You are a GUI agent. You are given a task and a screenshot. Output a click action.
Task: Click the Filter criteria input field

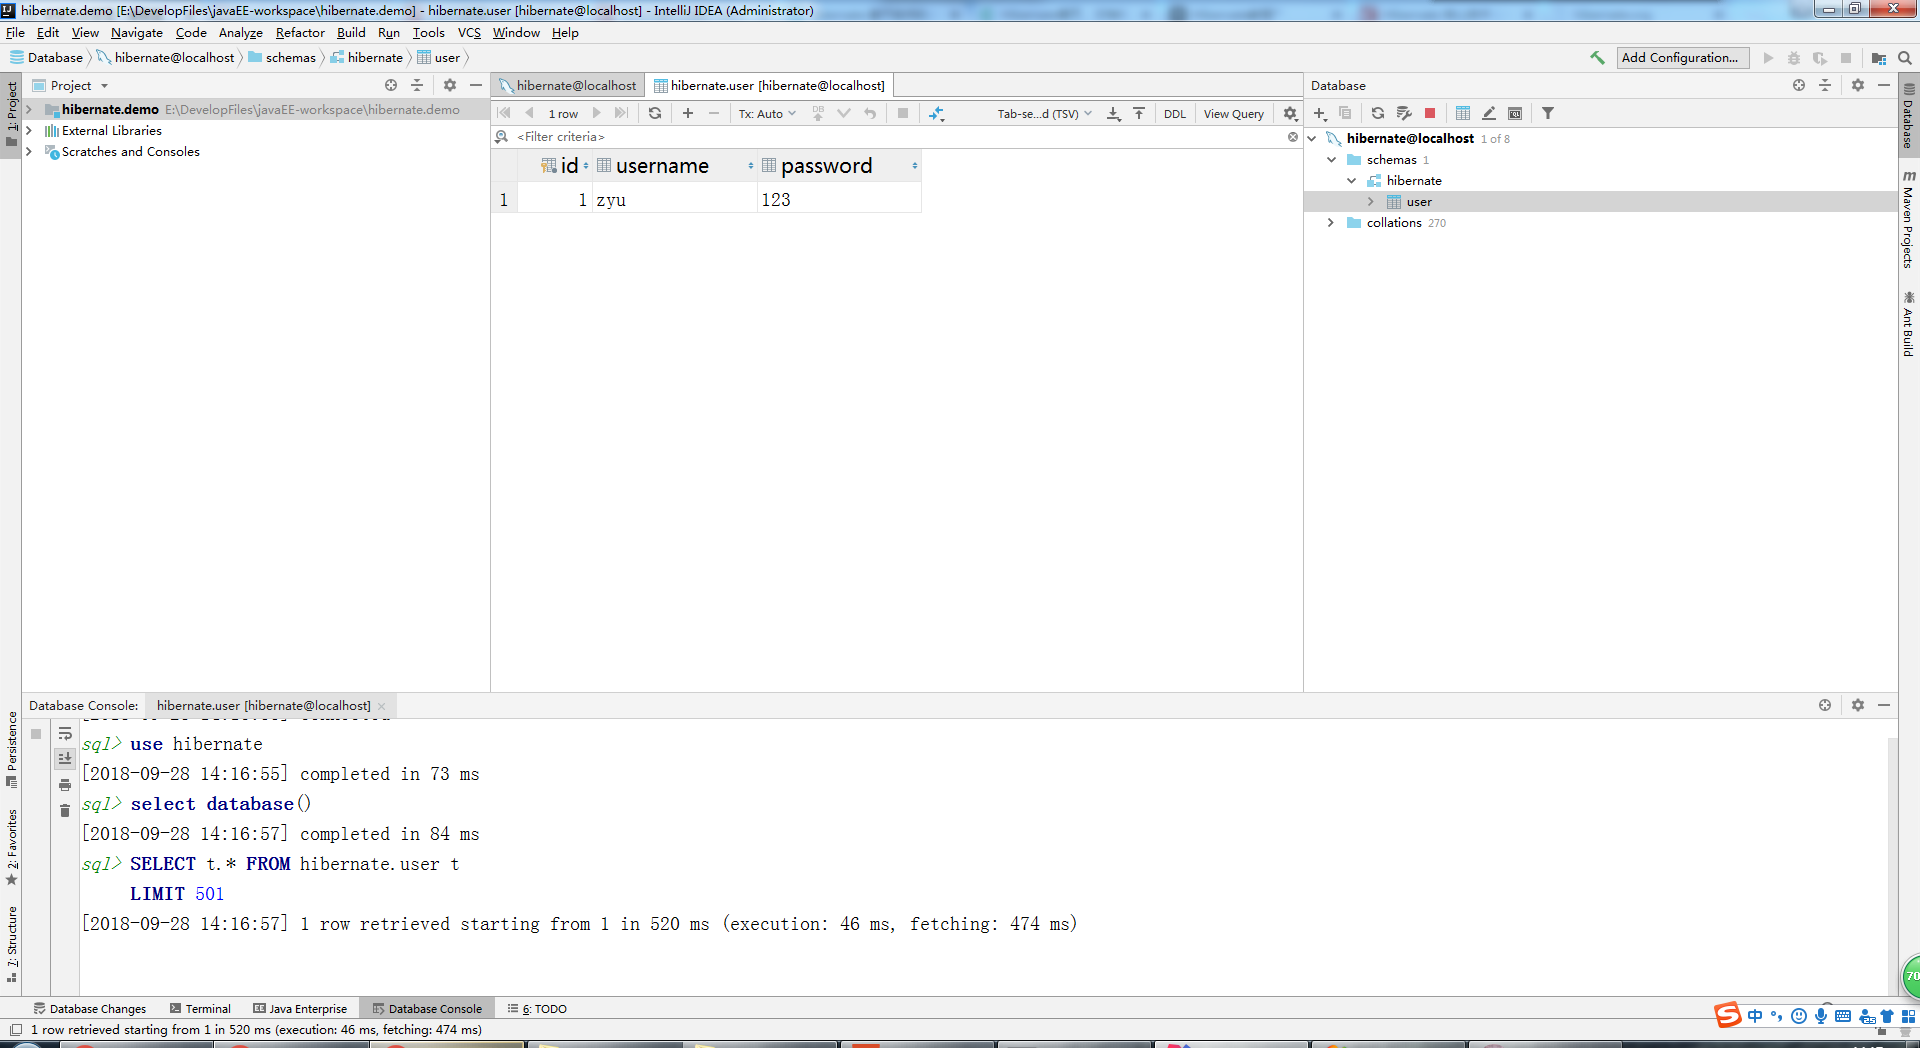pyautogui.click(x=900, y=137)
